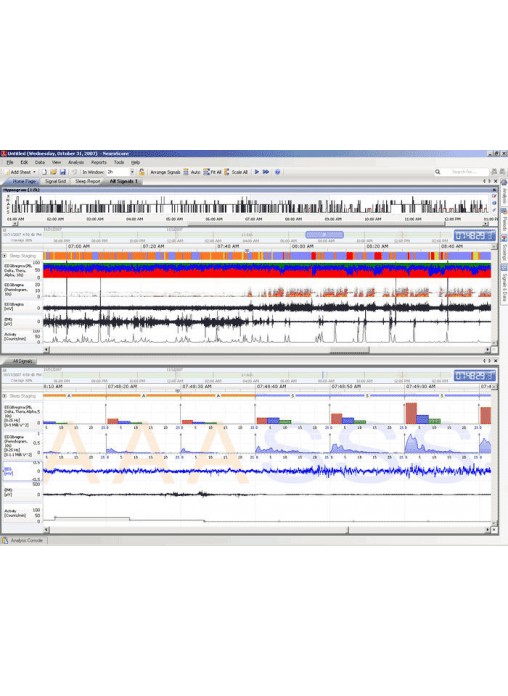Click the fast-forward playback icon
The image size is (508, 696).
[266, 172]
